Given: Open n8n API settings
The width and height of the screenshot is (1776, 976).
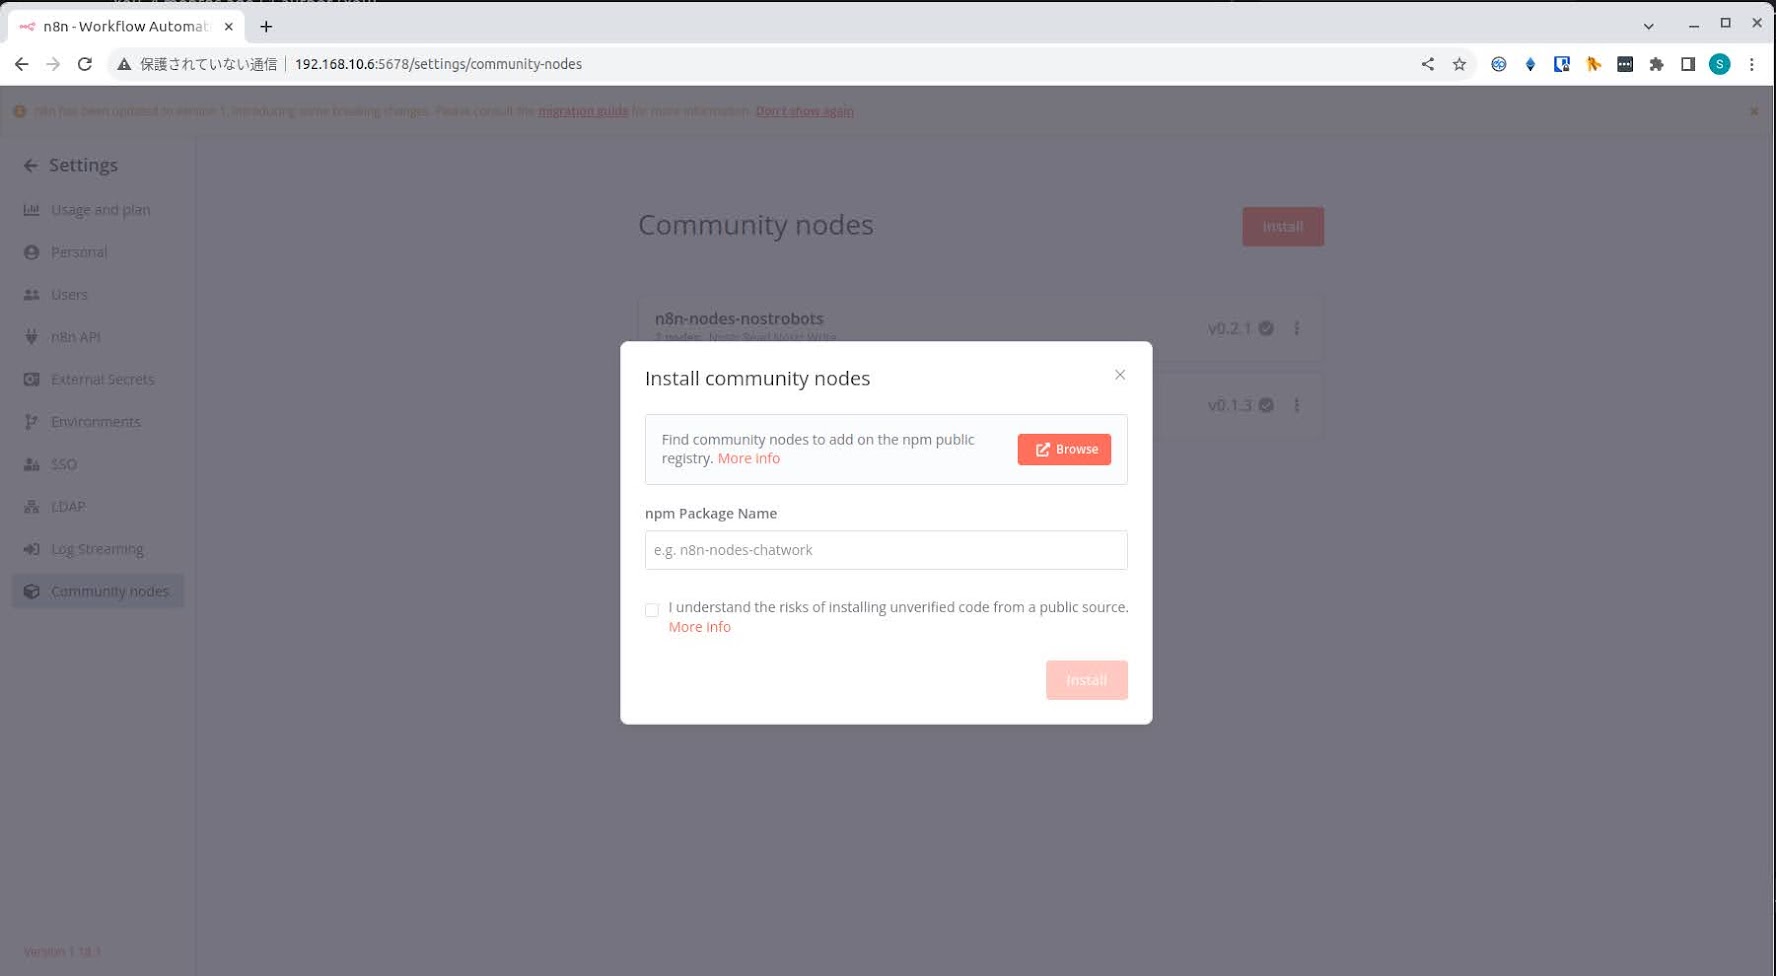Looking at the screenshot, I should pos(98,337).
